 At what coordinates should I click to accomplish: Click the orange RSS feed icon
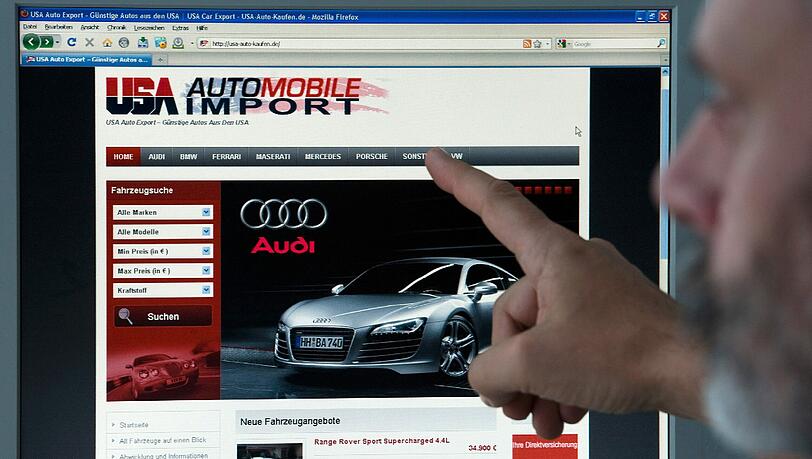527,44
